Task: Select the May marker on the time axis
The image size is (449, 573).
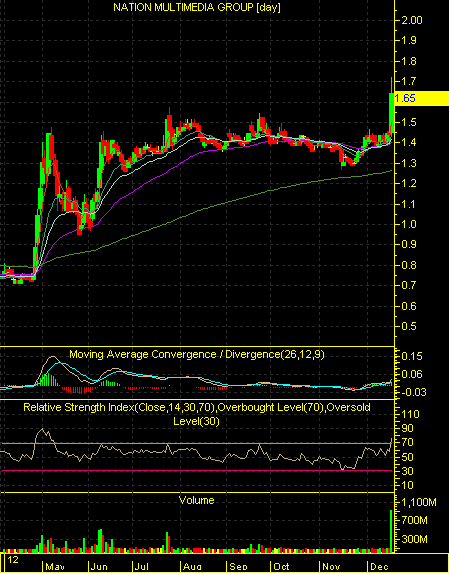Action: click(x=56, y=567)
